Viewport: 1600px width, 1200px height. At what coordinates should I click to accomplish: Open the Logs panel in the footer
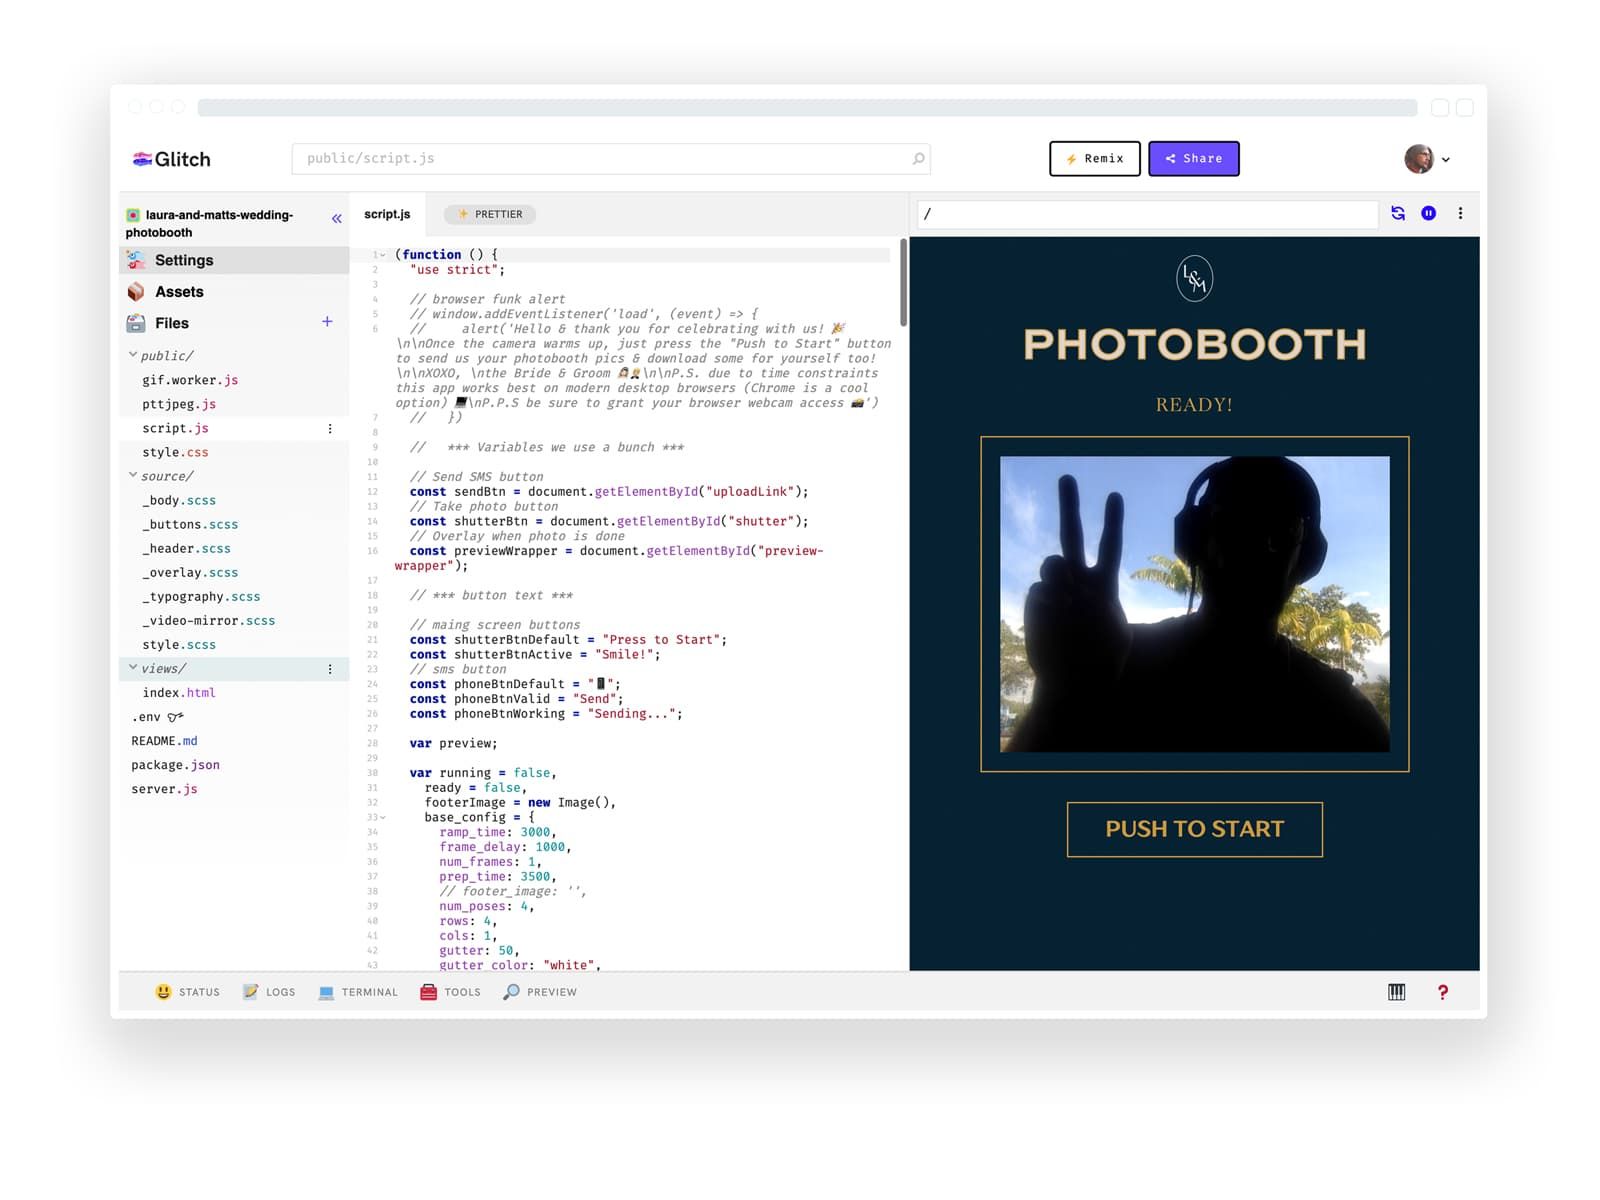click(x=269, y=992)
